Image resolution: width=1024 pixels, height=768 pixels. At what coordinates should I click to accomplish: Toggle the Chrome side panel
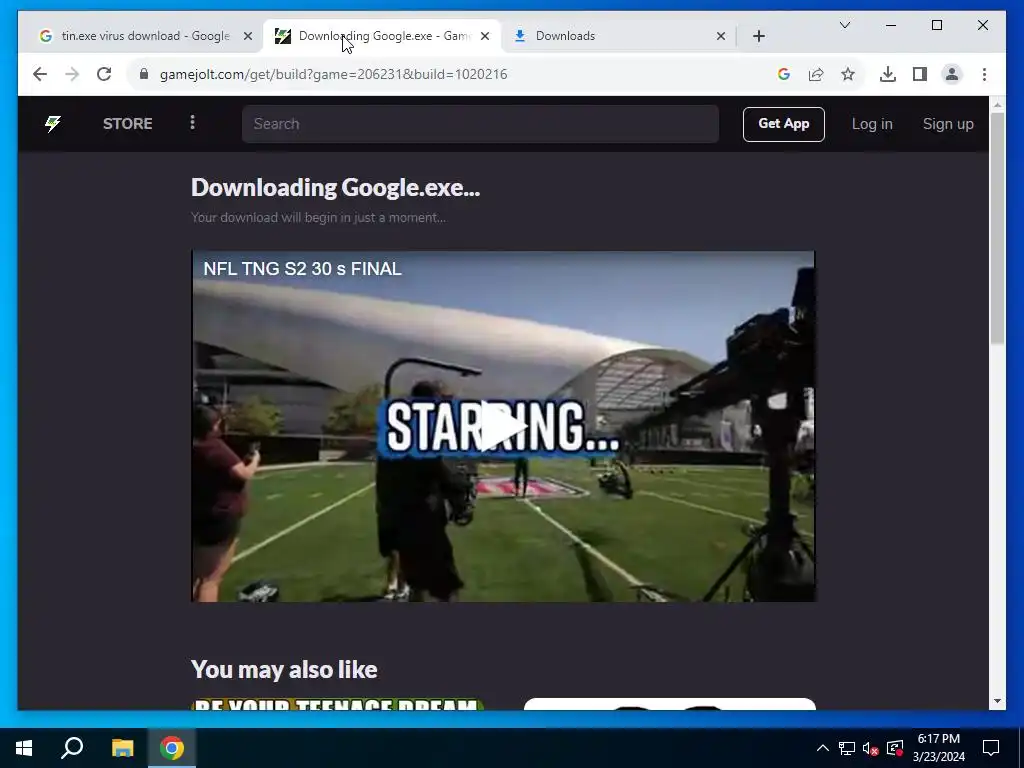coord(920,74)
